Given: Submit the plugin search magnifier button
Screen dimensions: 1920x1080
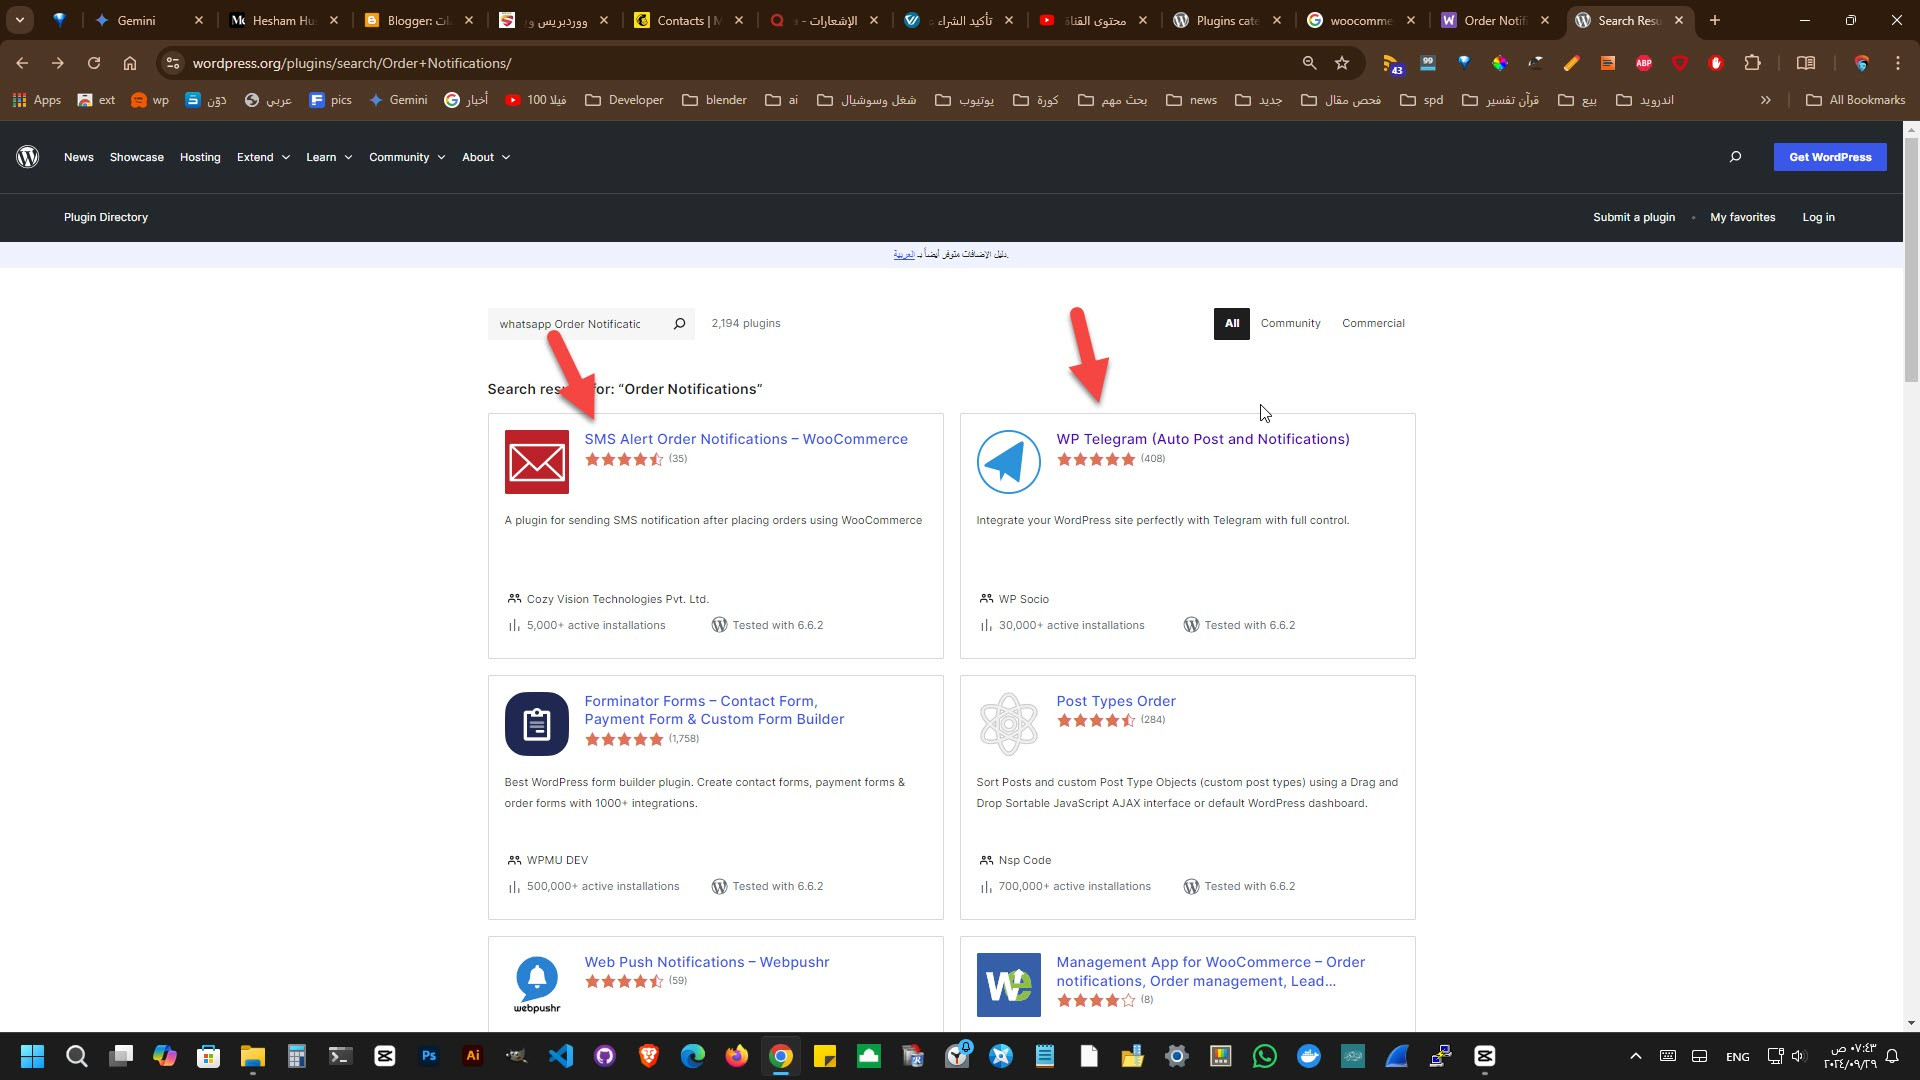Looking at the screenshot, I should [679, 324].
